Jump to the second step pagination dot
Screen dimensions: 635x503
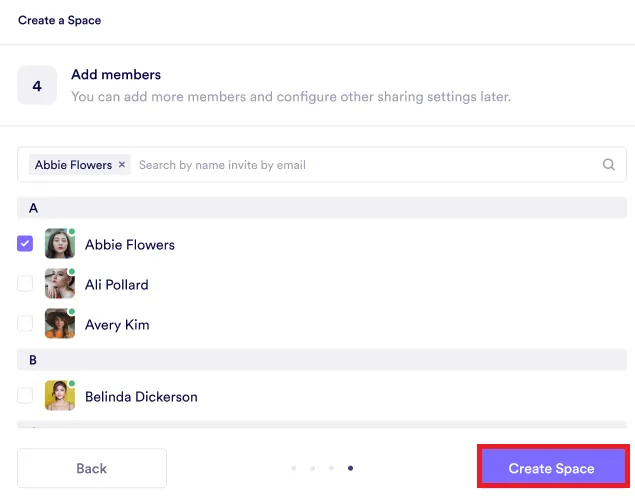(312, 468)
